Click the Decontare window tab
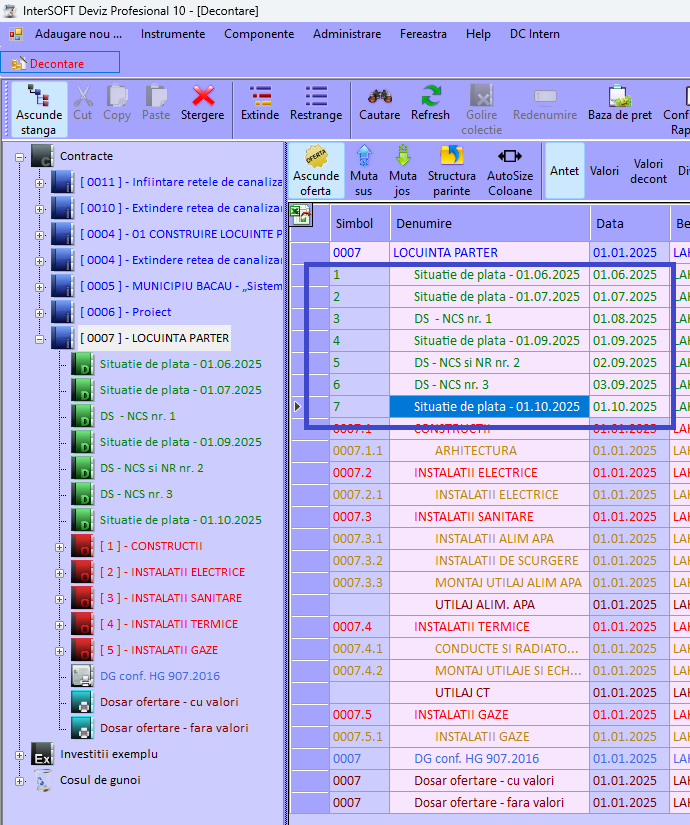This screenshot has width=690, height=825. tap(58, 63)
